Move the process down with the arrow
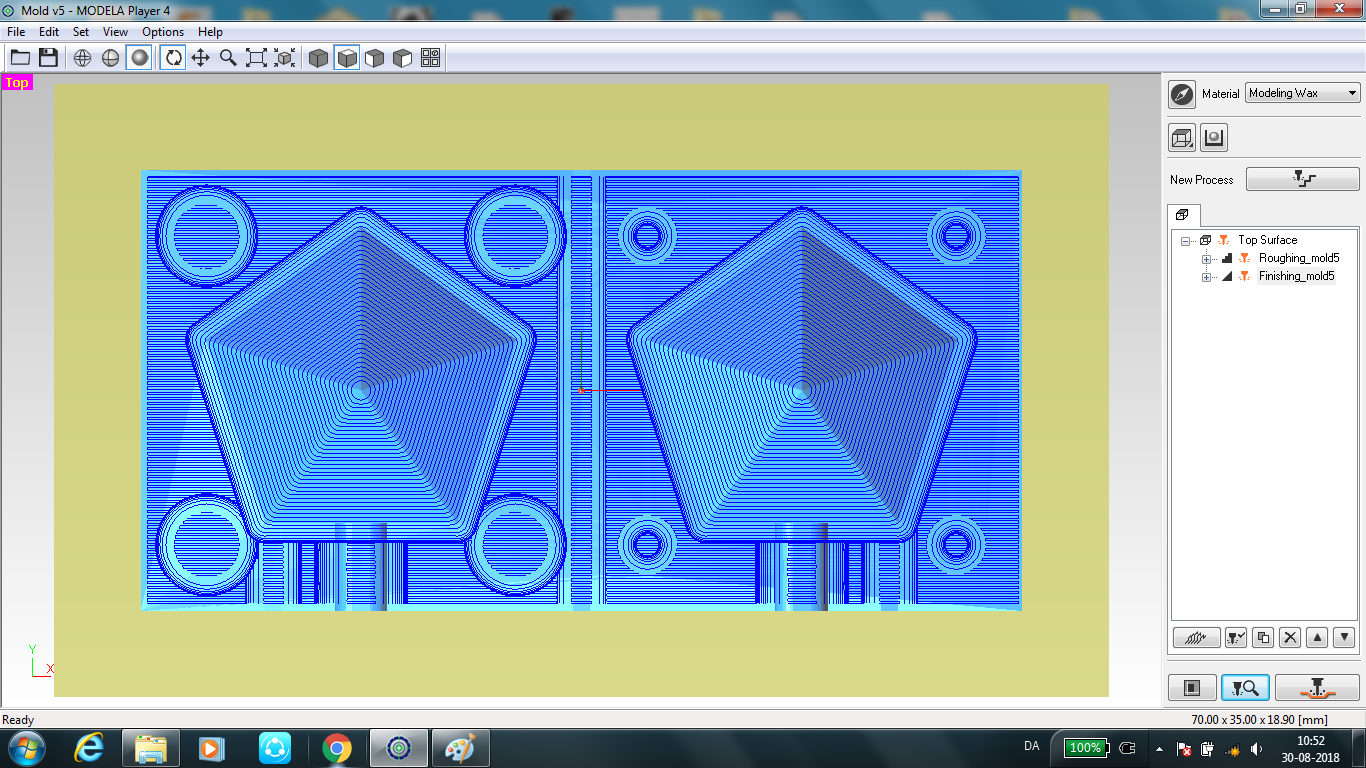This screenshot has height=768, width=1366. point(1344,637)
